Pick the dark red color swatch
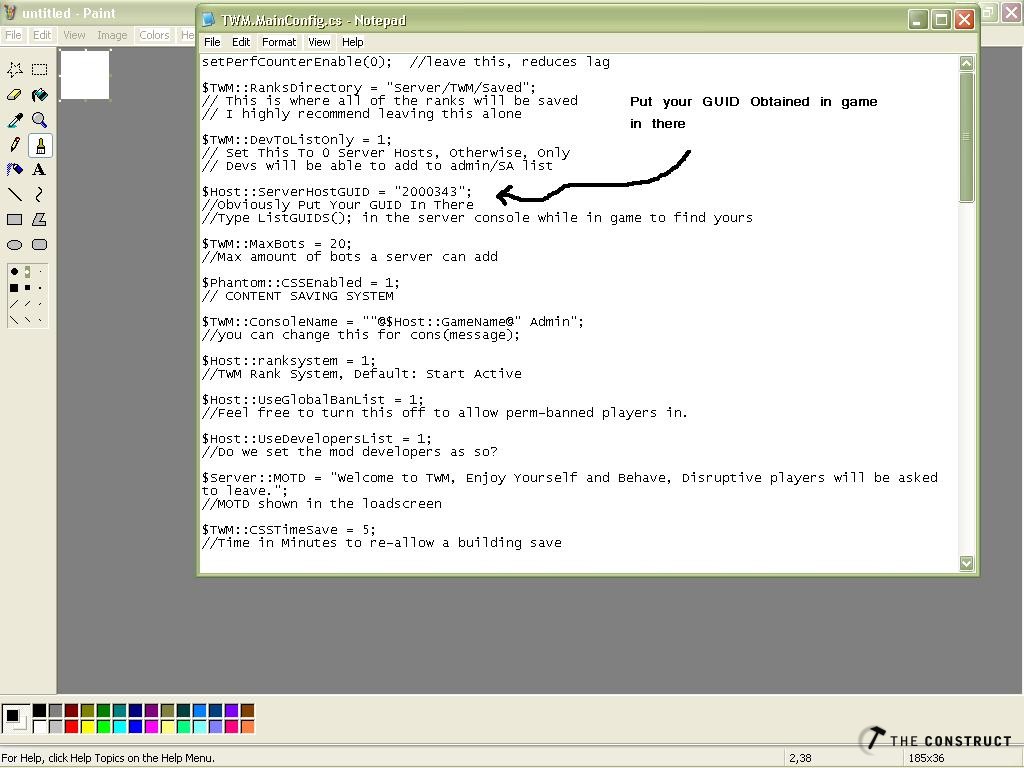1024x768 pixels. (71, 711)
